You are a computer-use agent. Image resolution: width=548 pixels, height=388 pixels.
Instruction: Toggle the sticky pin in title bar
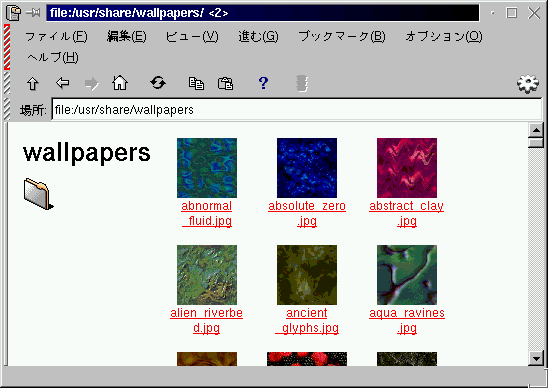pyautogui.click(x=33, y=13)
